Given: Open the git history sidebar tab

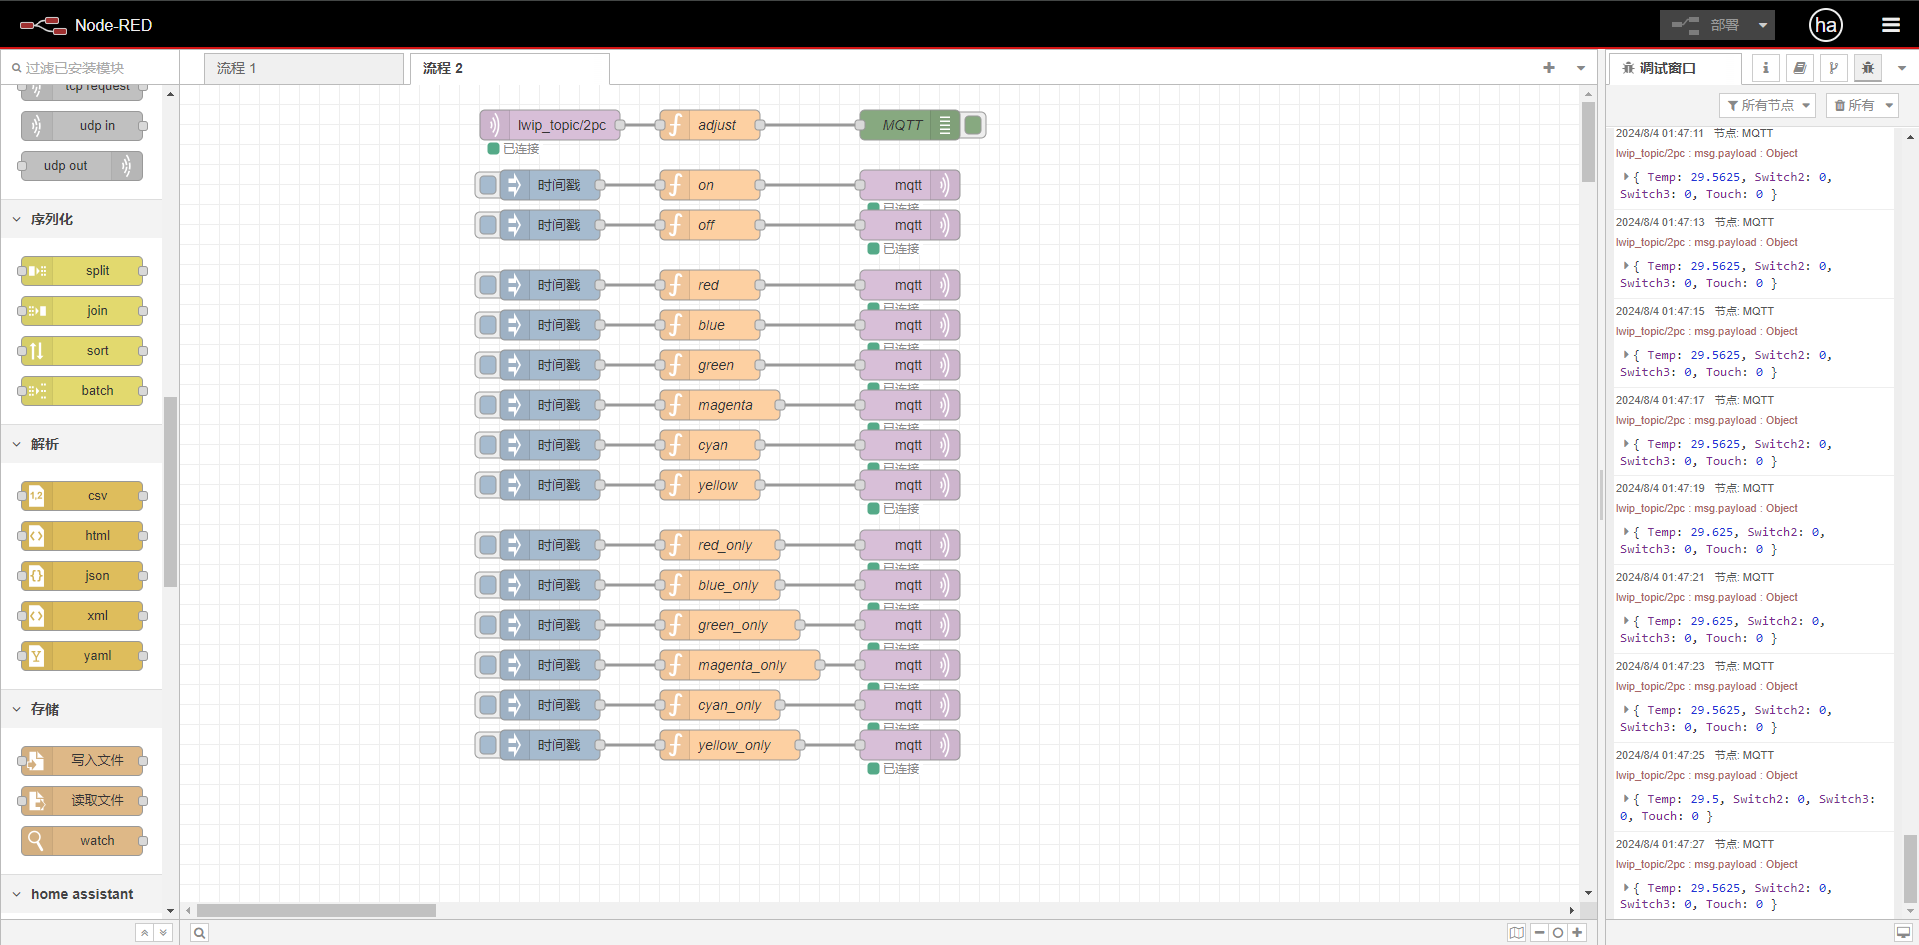Looking at the screenshot, I should pos(1833,68).
